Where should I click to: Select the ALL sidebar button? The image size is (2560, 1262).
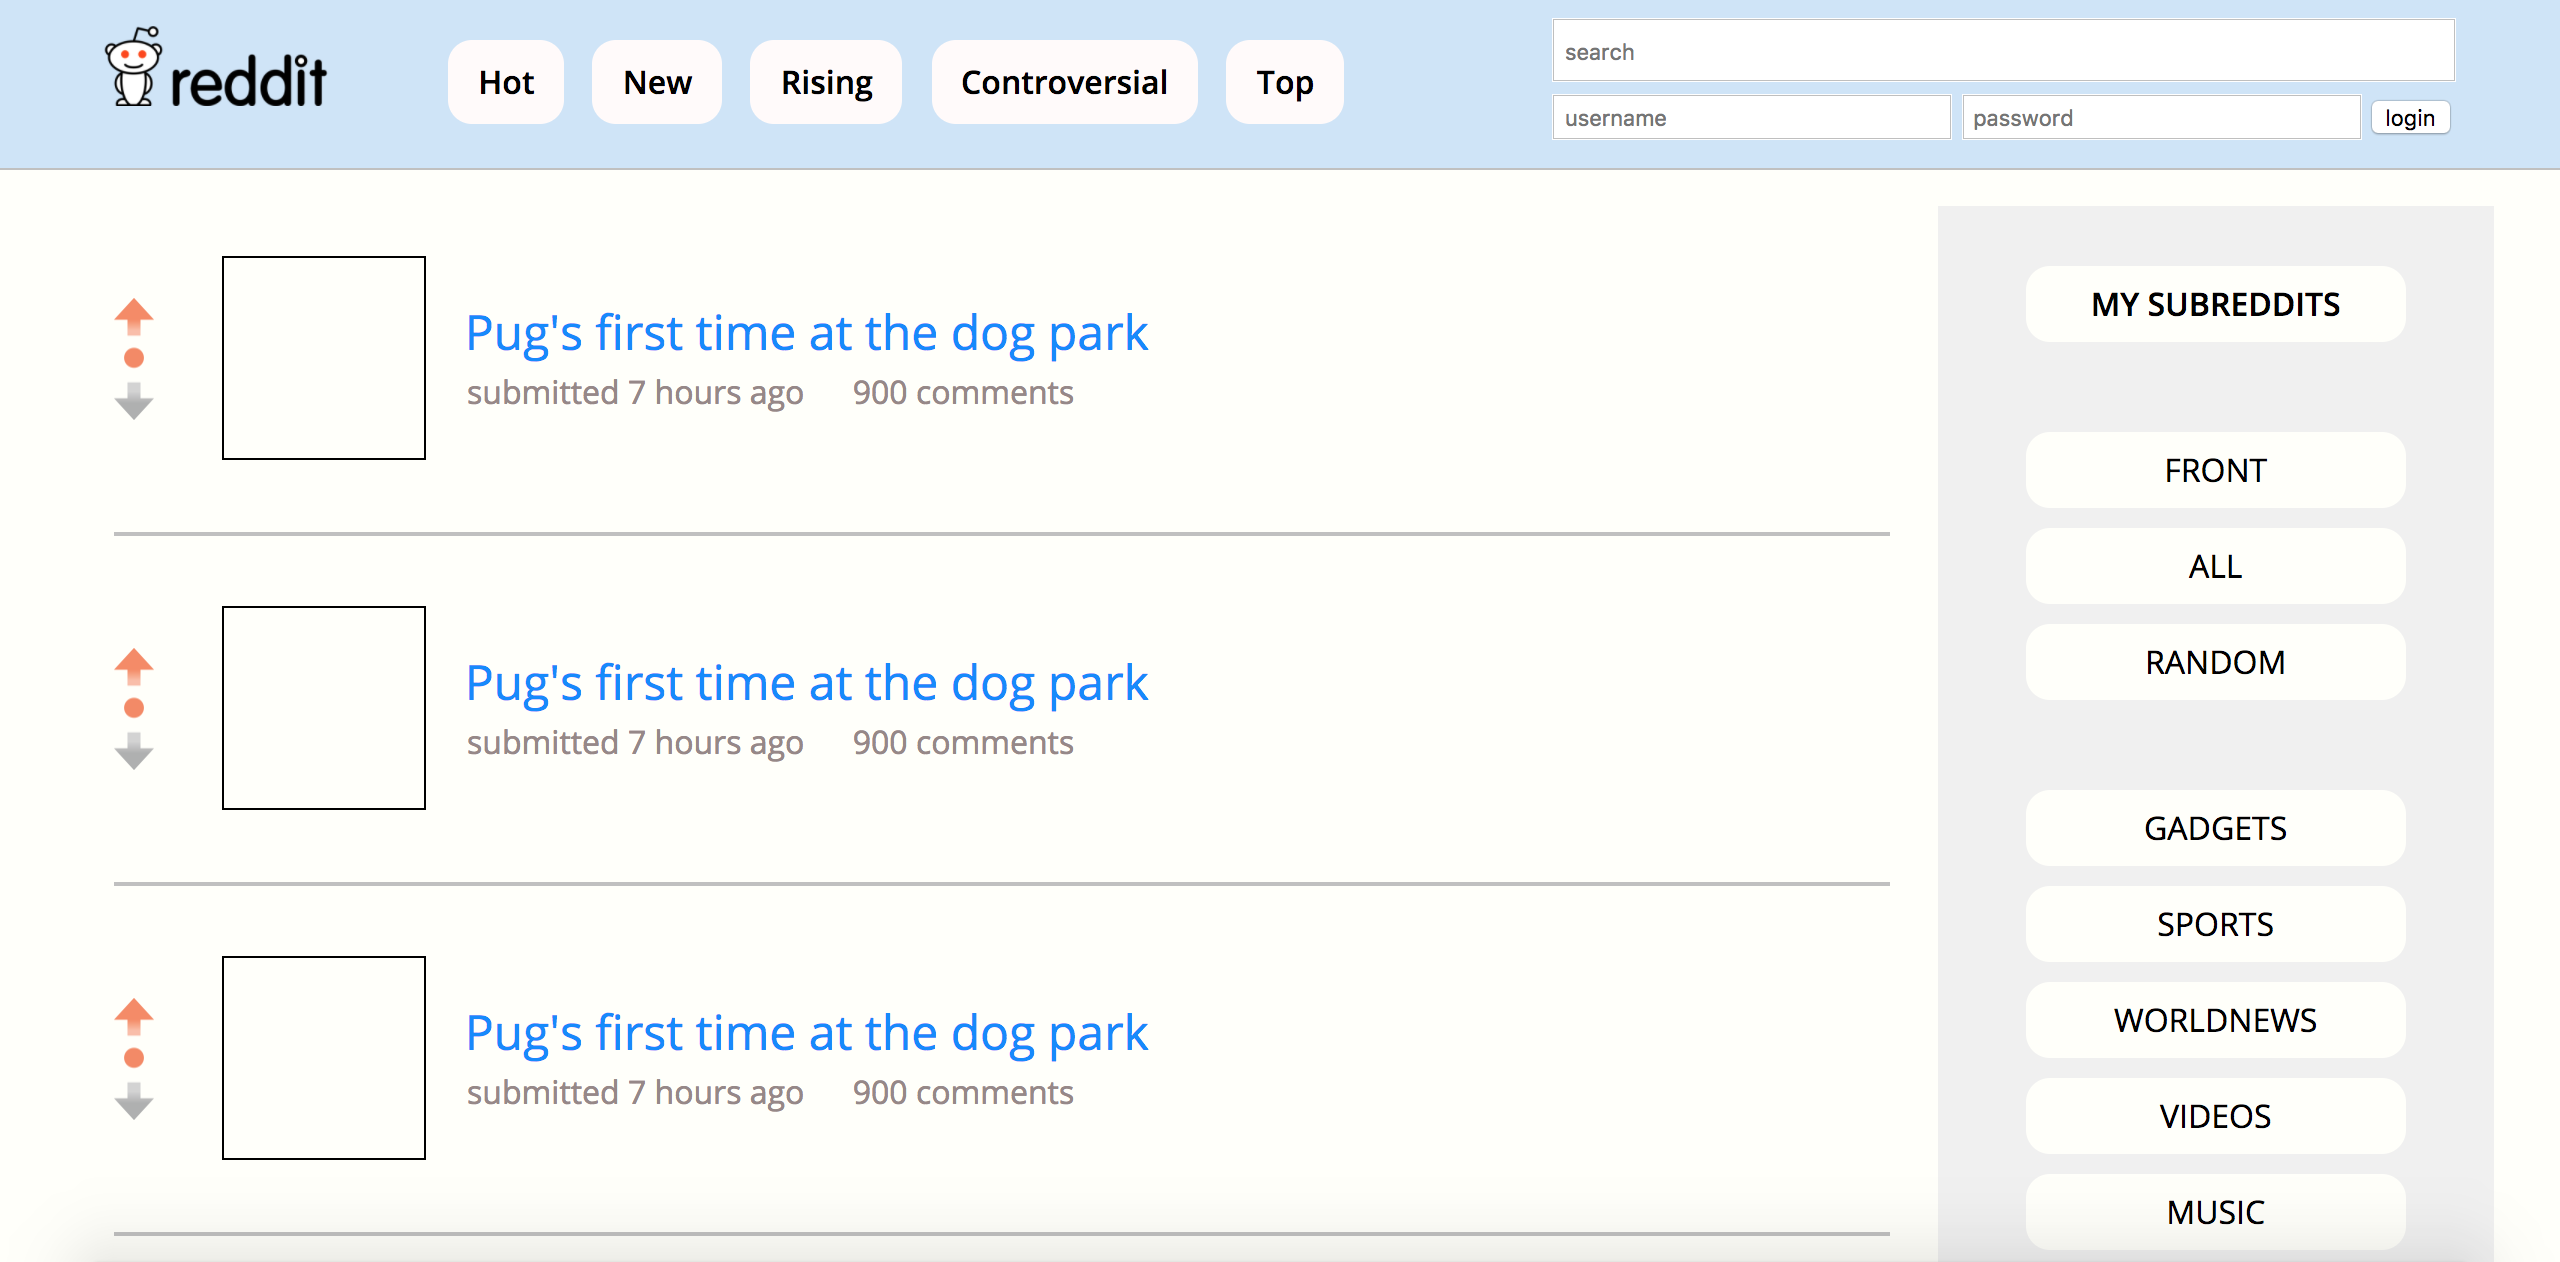2215,566
